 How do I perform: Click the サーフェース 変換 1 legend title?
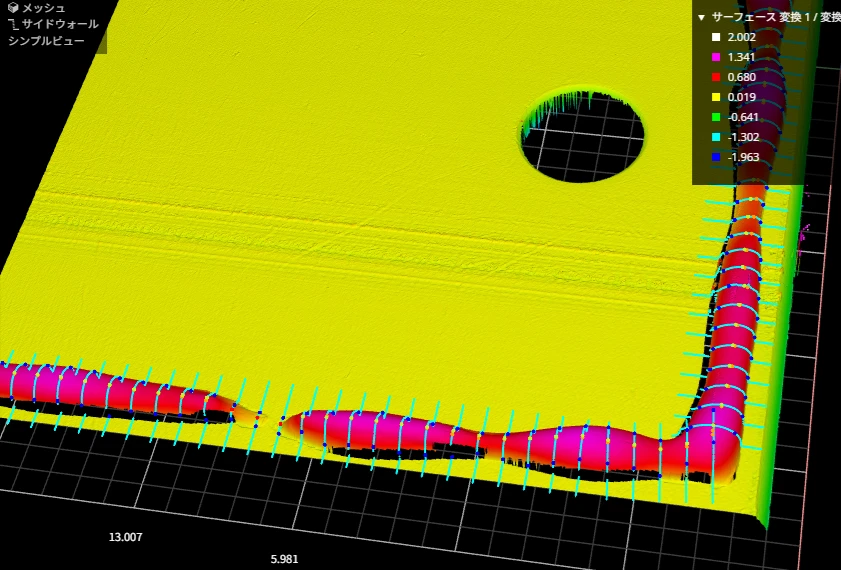click(x=770, y=17)
